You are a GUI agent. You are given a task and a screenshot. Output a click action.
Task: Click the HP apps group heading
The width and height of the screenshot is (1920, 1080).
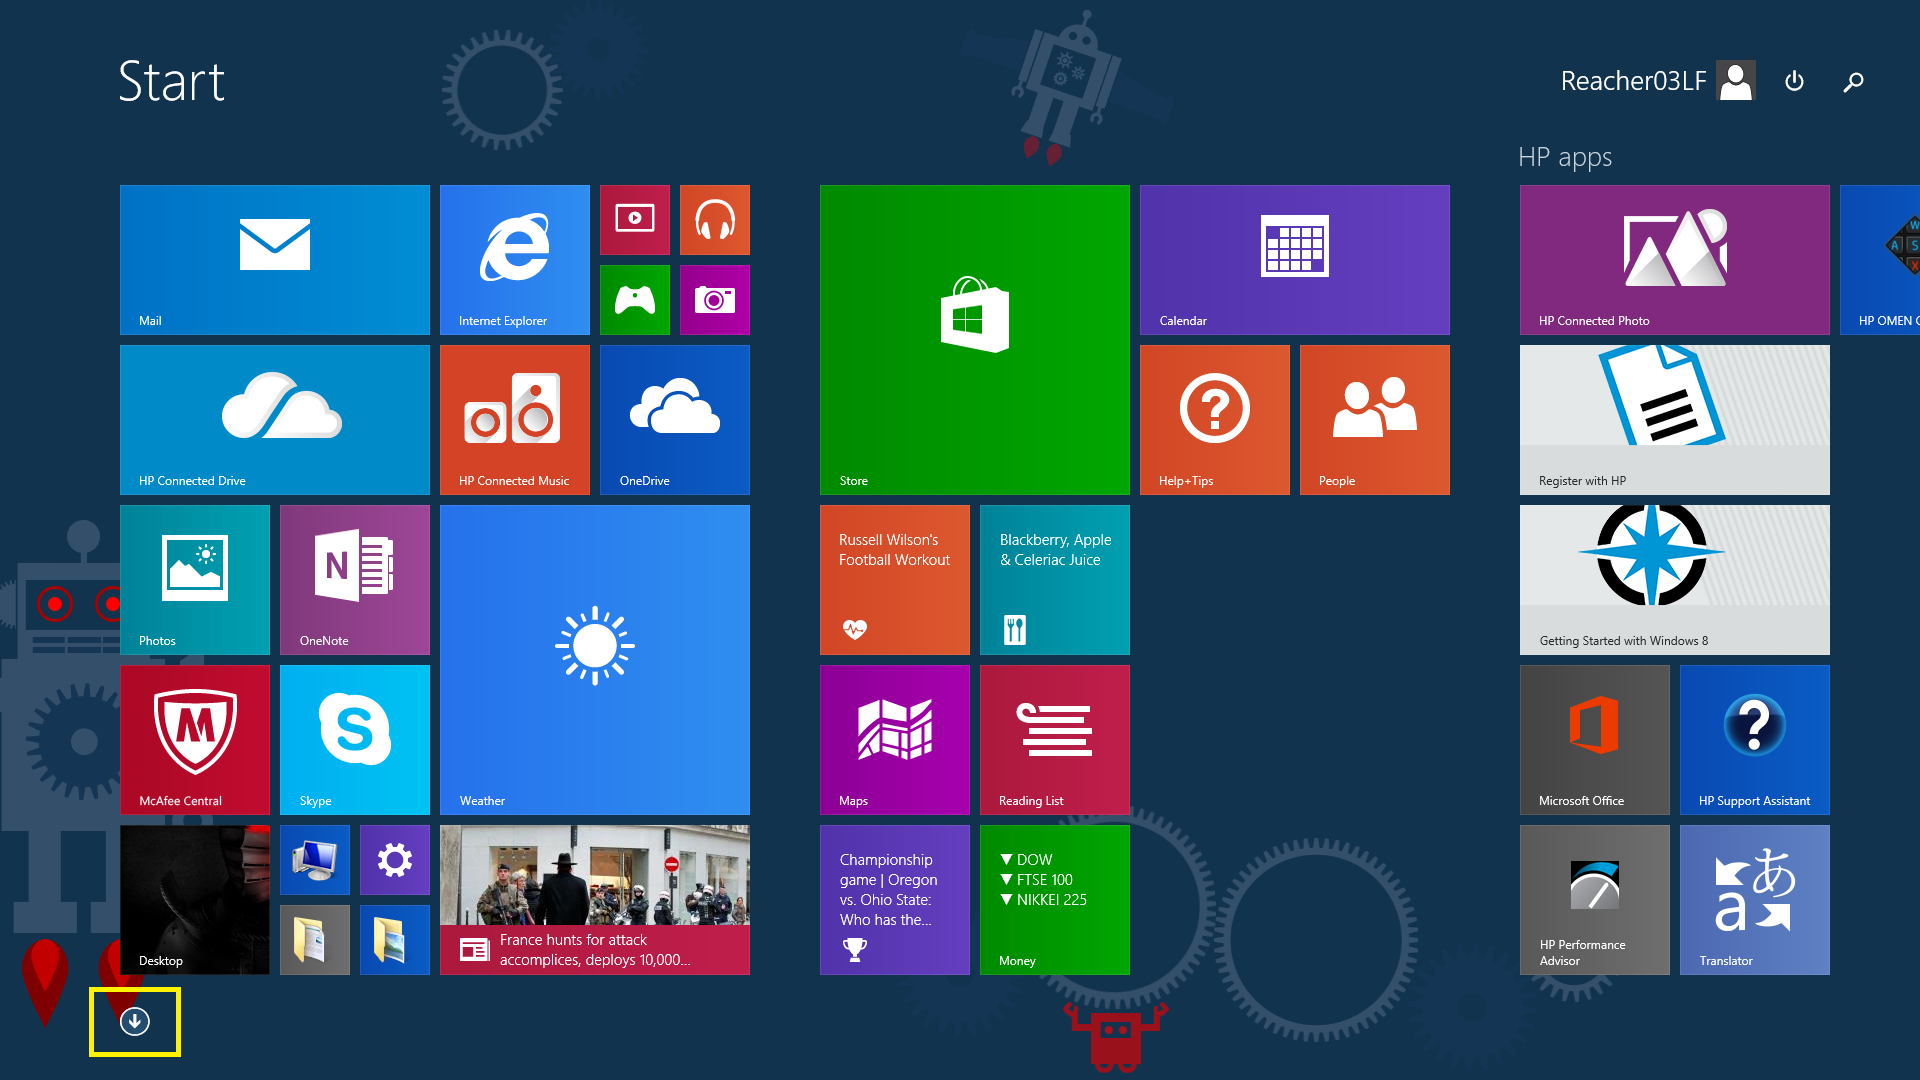click(x=1565, y=157)
